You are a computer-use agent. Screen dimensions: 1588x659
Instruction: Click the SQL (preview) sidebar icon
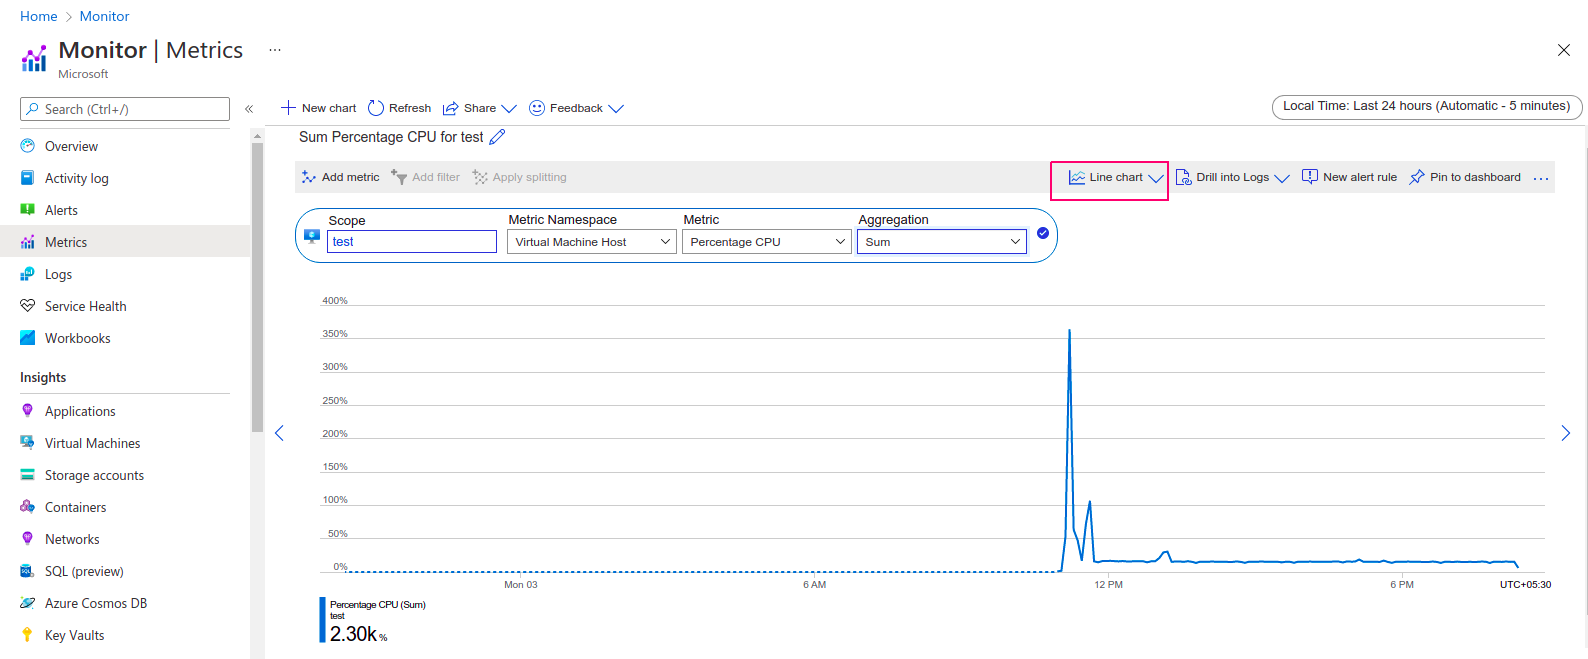pyautogui.click(x=27, y=571)
